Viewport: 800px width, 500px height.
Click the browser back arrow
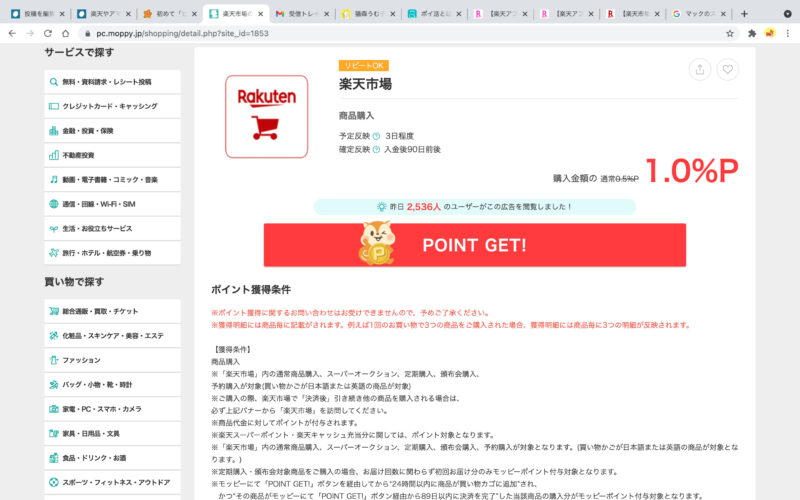pos(12,33)
